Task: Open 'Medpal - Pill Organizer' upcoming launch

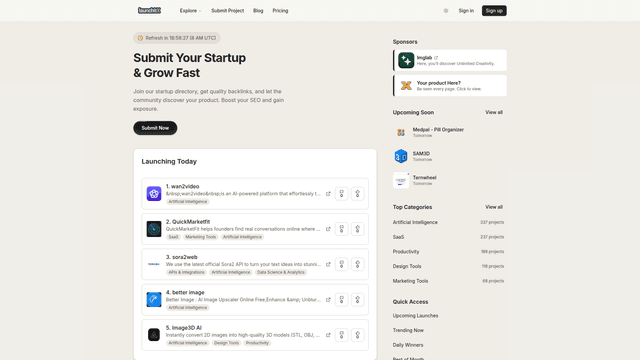Action: (x=438, y=130)
